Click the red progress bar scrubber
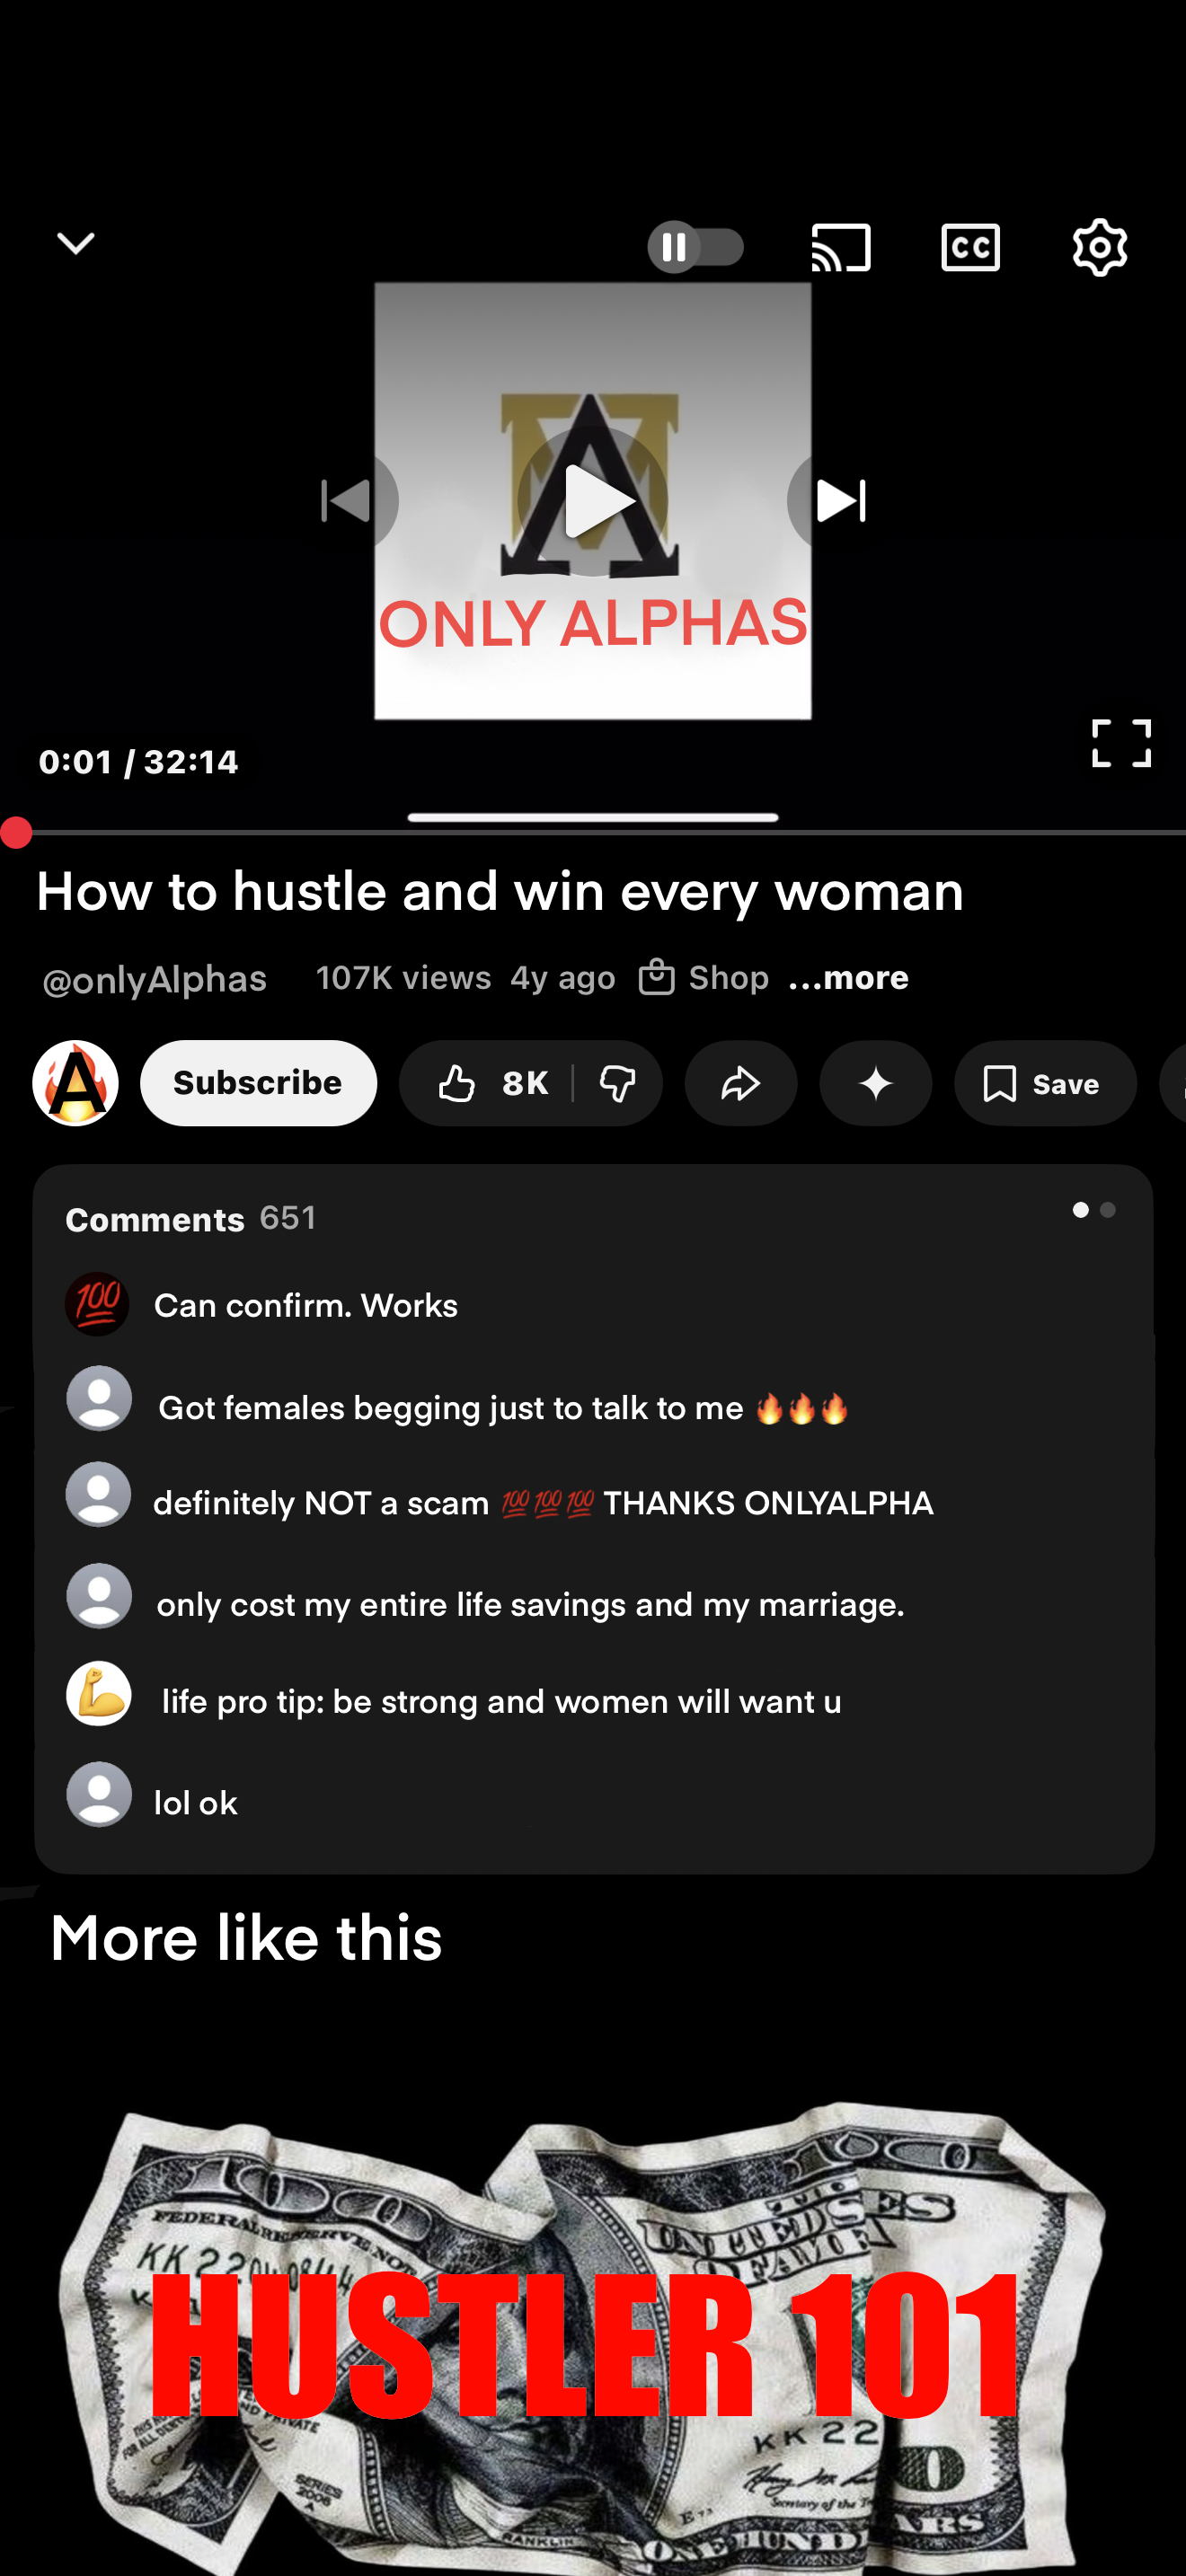 (16, 832)
